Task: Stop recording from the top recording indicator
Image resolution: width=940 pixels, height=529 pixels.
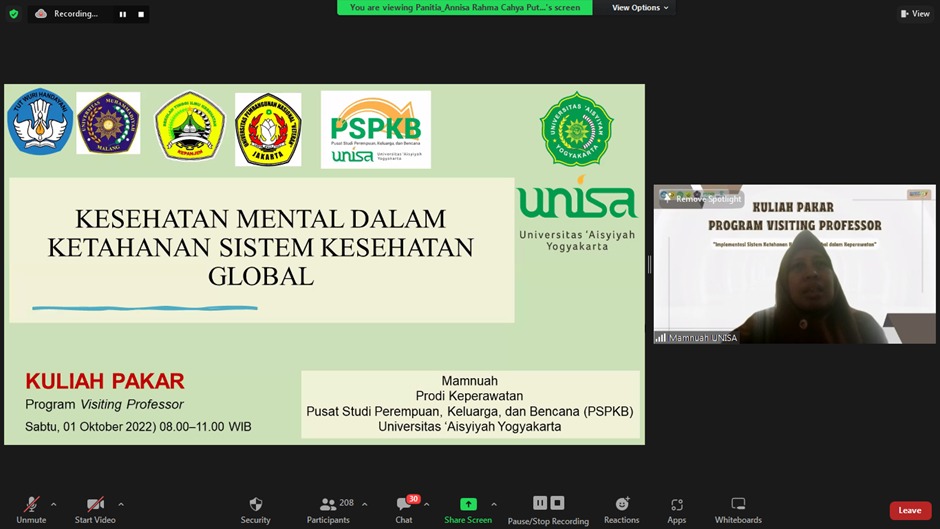Action: point(141,14)
